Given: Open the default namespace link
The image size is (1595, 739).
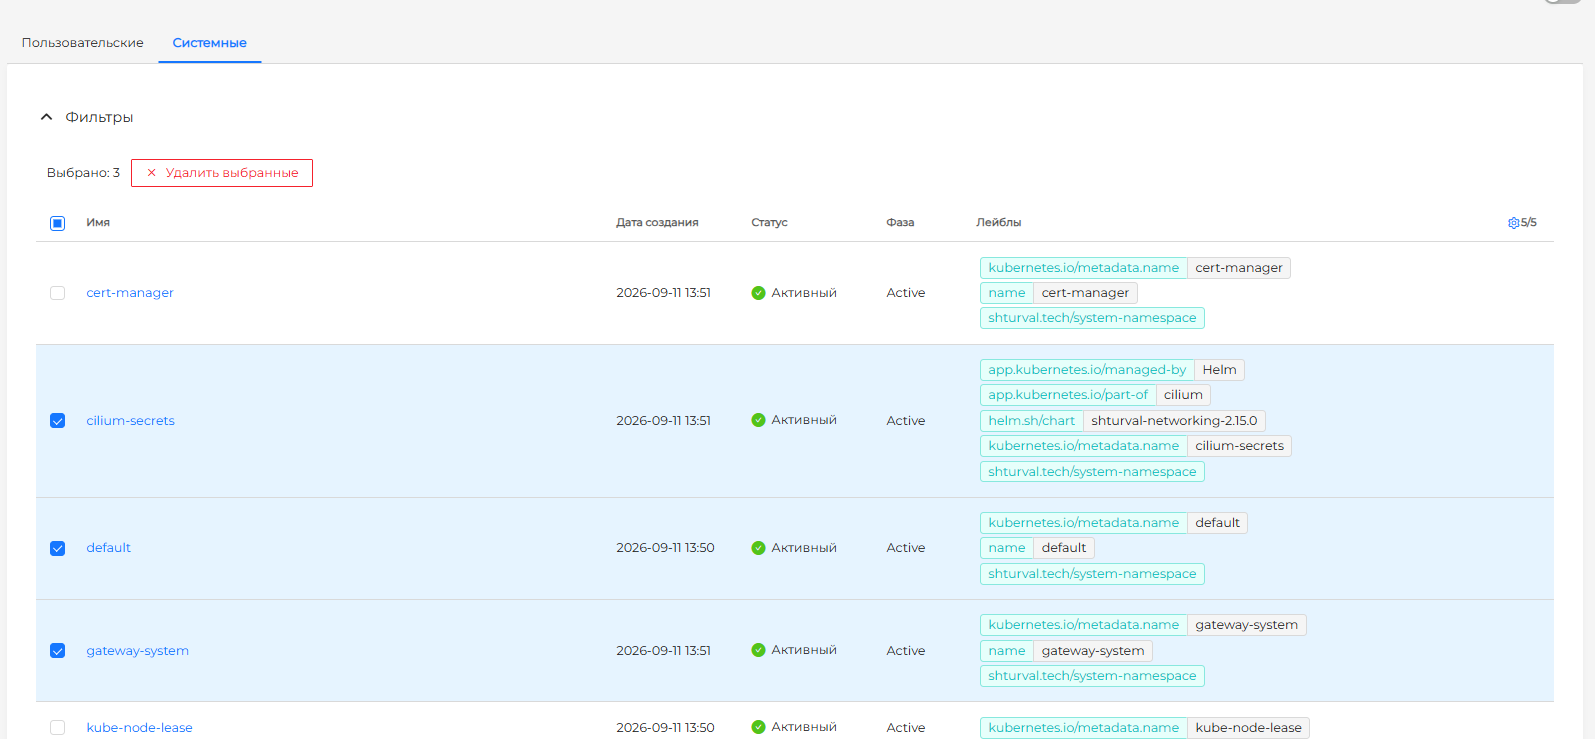Looking at the screenshot, I should coord(108,548).
